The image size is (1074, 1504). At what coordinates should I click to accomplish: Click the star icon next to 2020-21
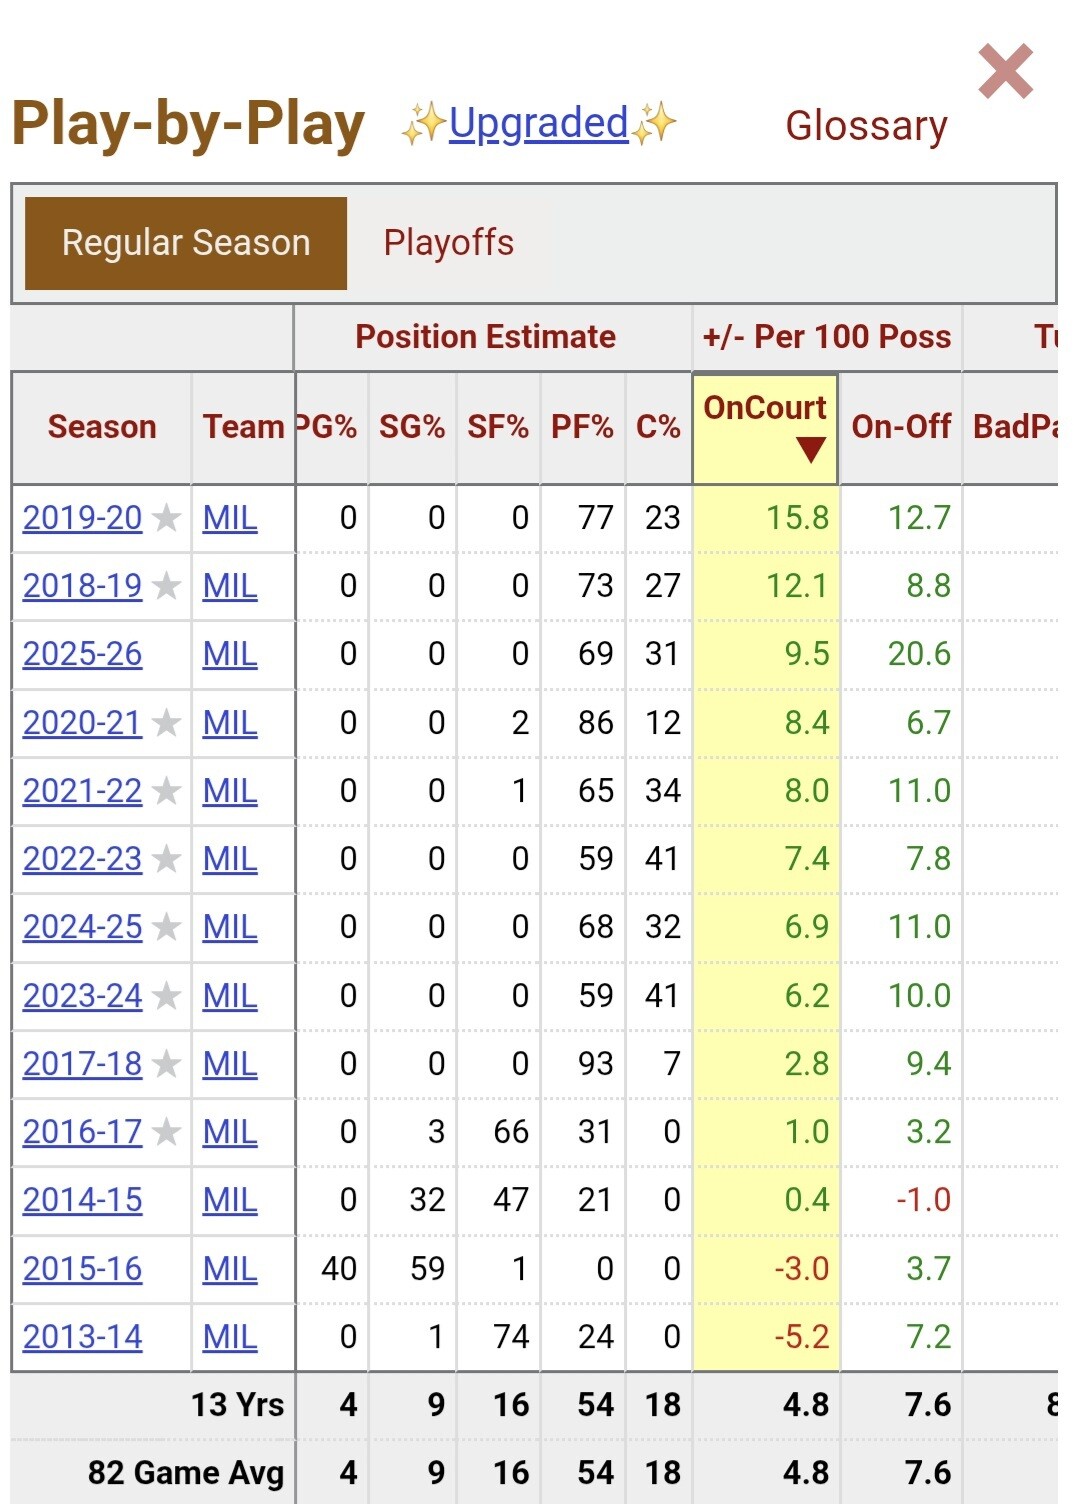166,723
